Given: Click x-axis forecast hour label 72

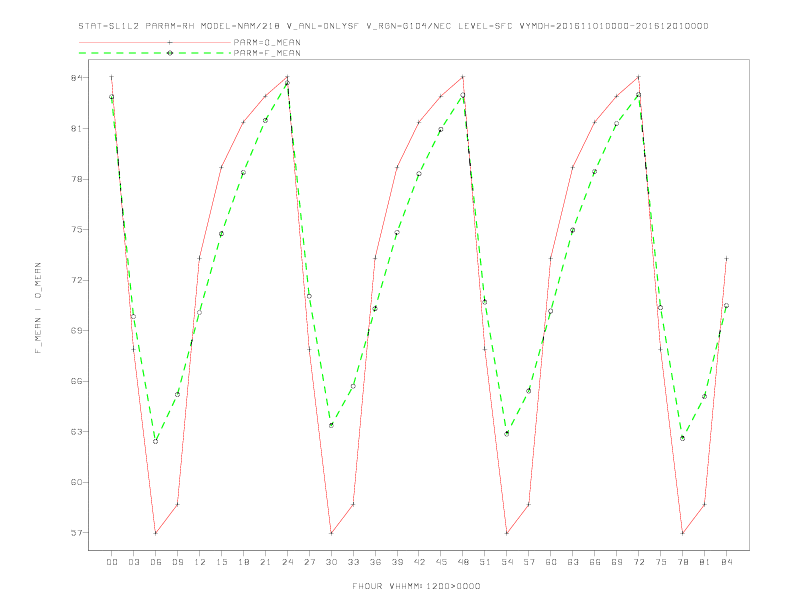Looking at the screenshot, I should click(x=639, y=562).
